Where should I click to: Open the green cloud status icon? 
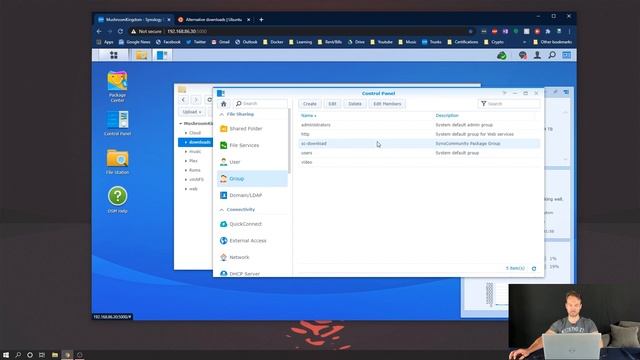coord(502,55)
